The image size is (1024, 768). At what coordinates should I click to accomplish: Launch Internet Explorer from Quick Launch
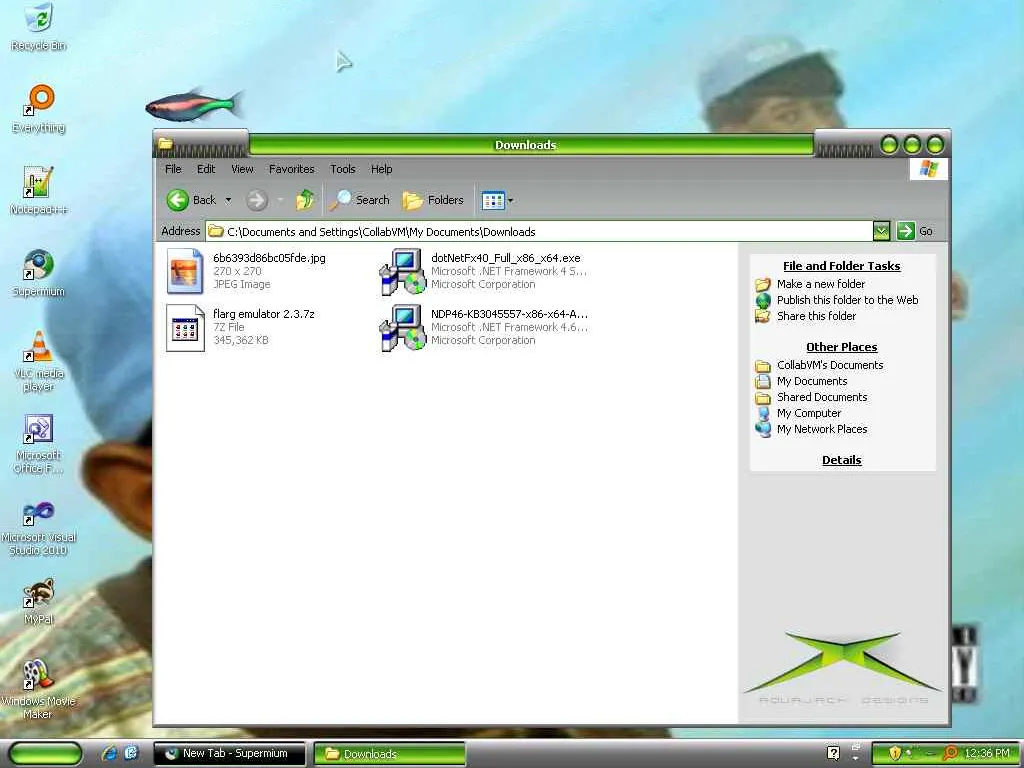pos(109,754)
